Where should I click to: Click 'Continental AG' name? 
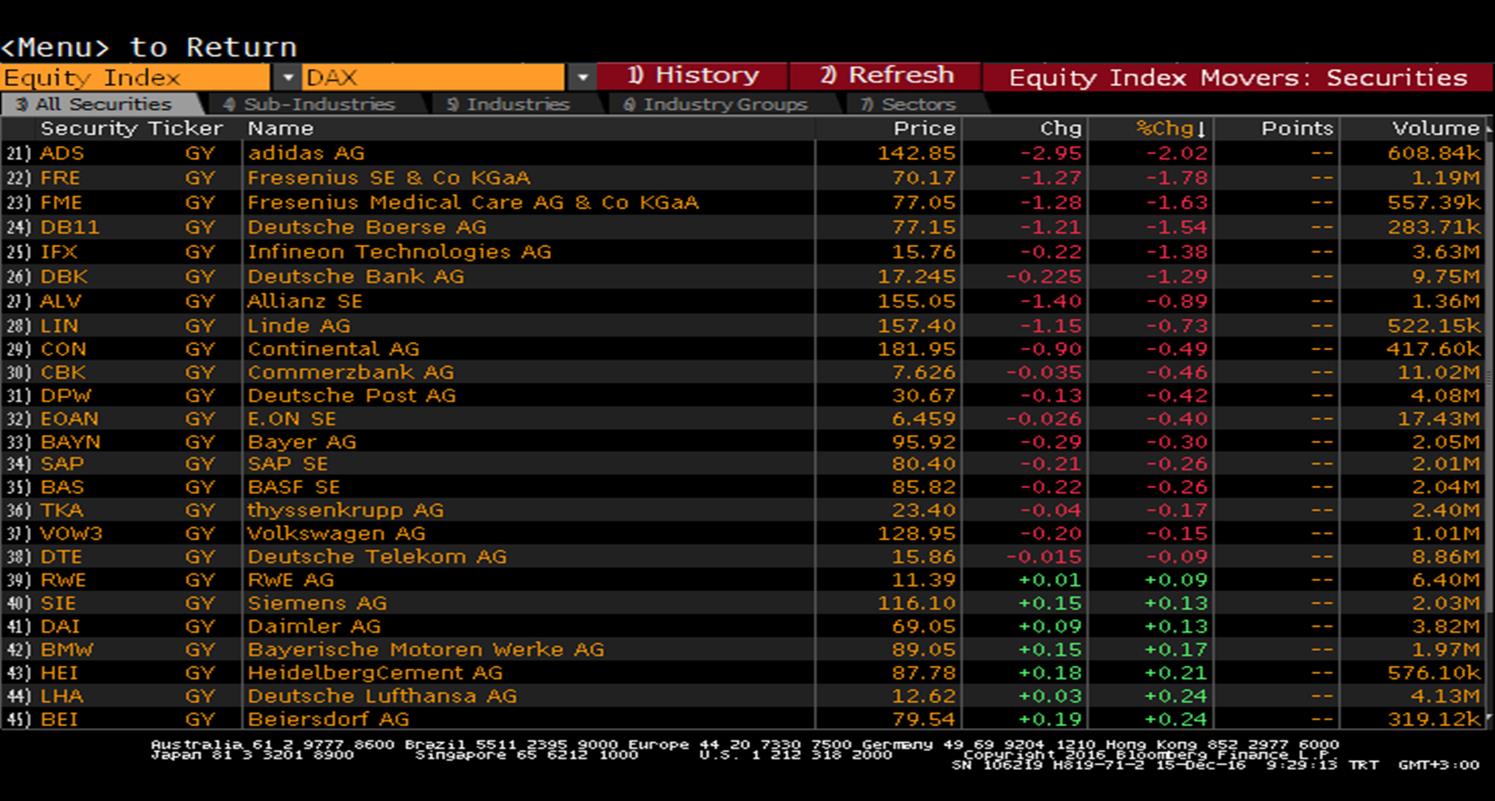click(333, 349)
